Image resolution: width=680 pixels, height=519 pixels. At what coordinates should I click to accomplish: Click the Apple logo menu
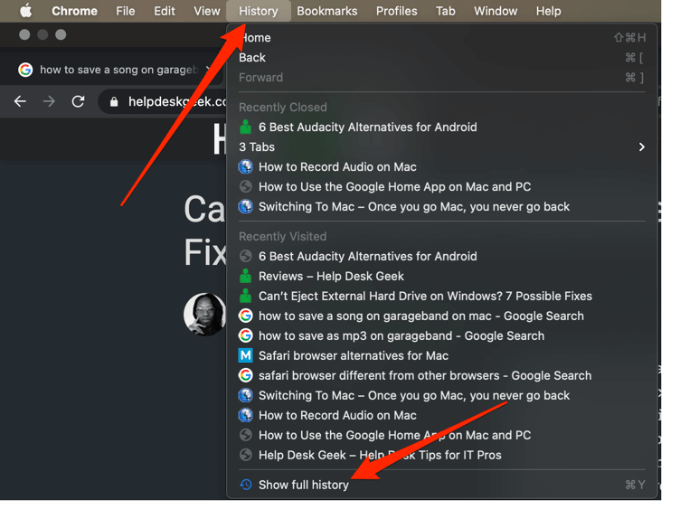click(26, 11)
